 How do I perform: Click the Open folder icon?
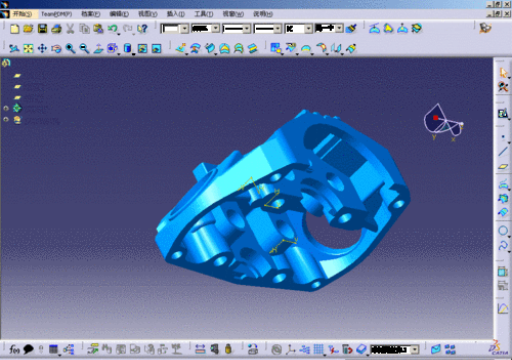coord(28,29)
